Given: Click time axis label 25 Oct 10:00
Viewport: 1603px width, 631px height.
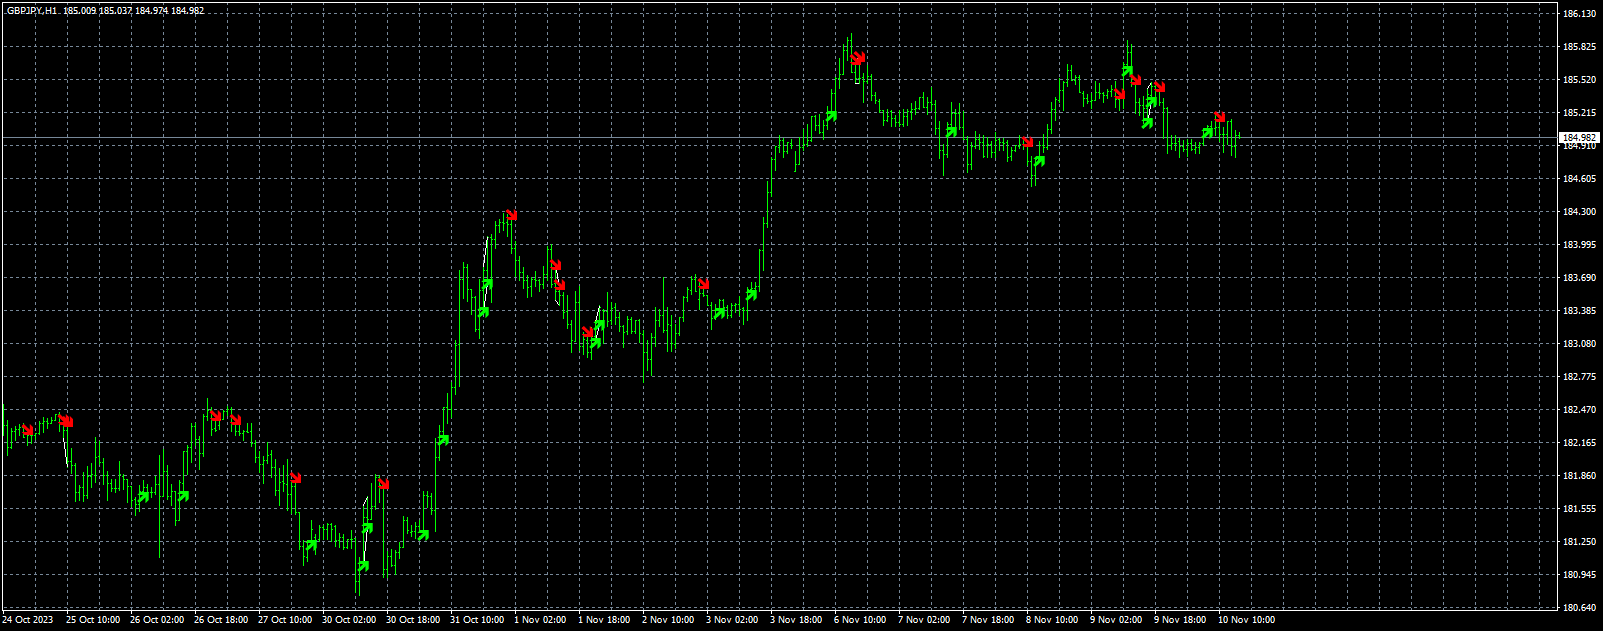Looking at the screenshot, I should (93, 620).
